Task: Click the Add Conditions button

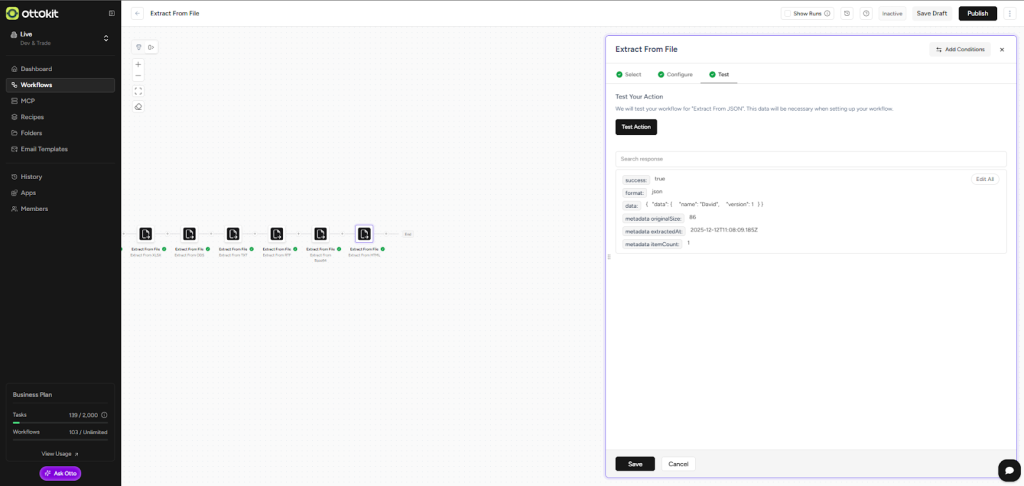Action: point(960,49)
